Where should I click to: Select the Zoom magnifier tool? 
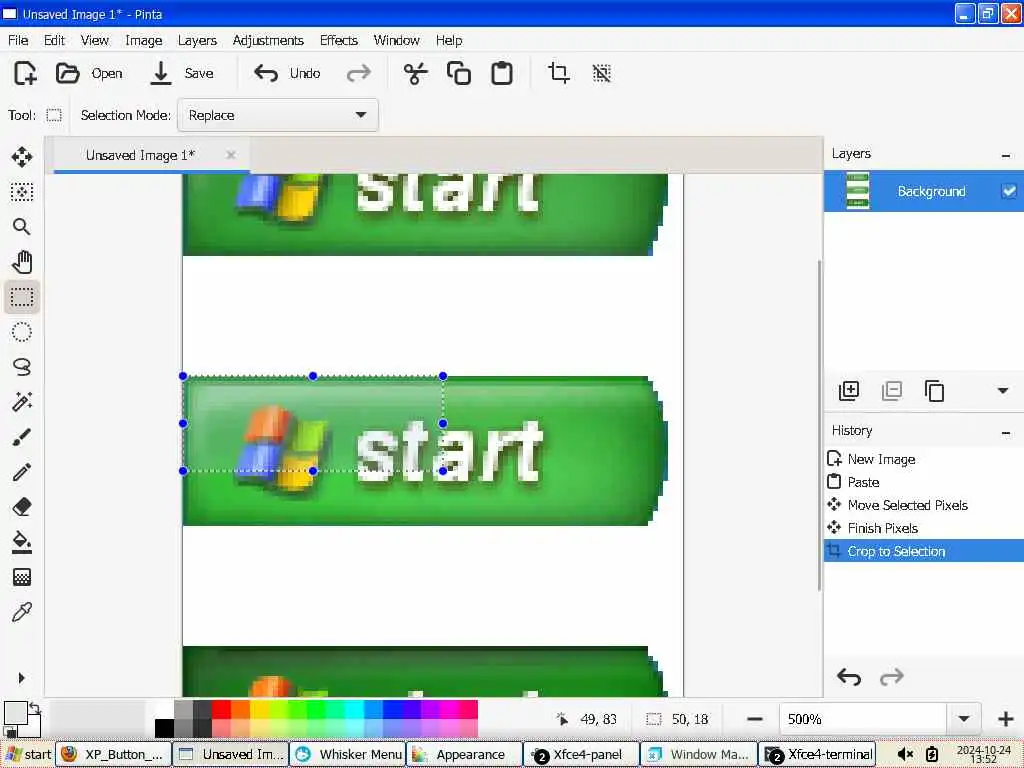point(22,227)
